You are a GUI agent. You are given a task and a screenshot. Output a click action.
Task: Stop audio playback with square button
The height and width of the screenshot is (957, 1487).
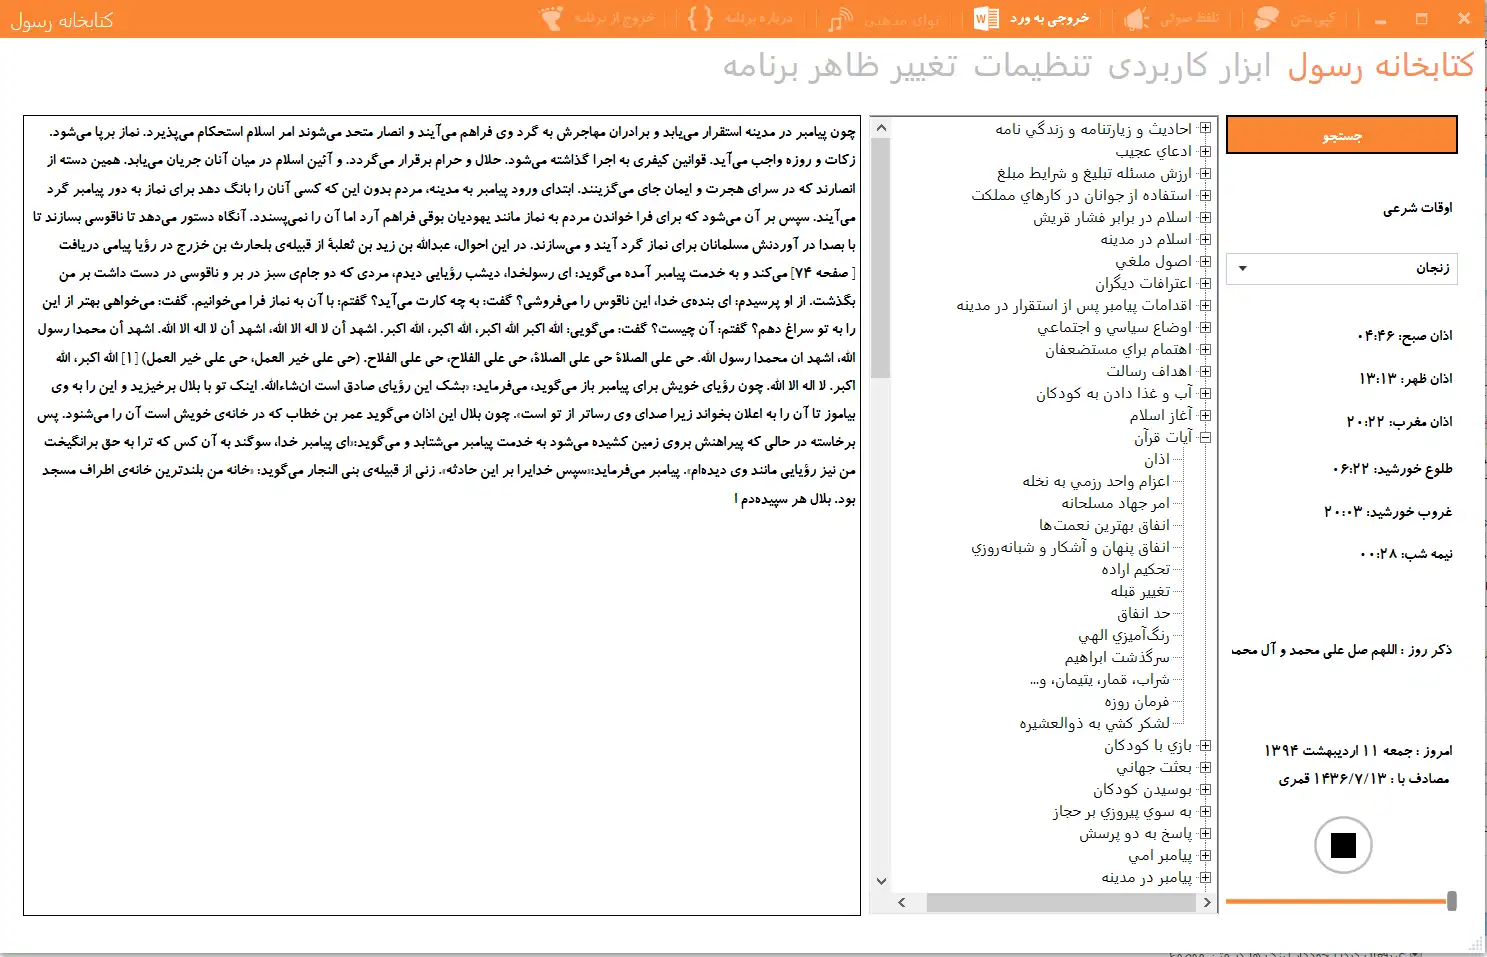pos(1343,845)
